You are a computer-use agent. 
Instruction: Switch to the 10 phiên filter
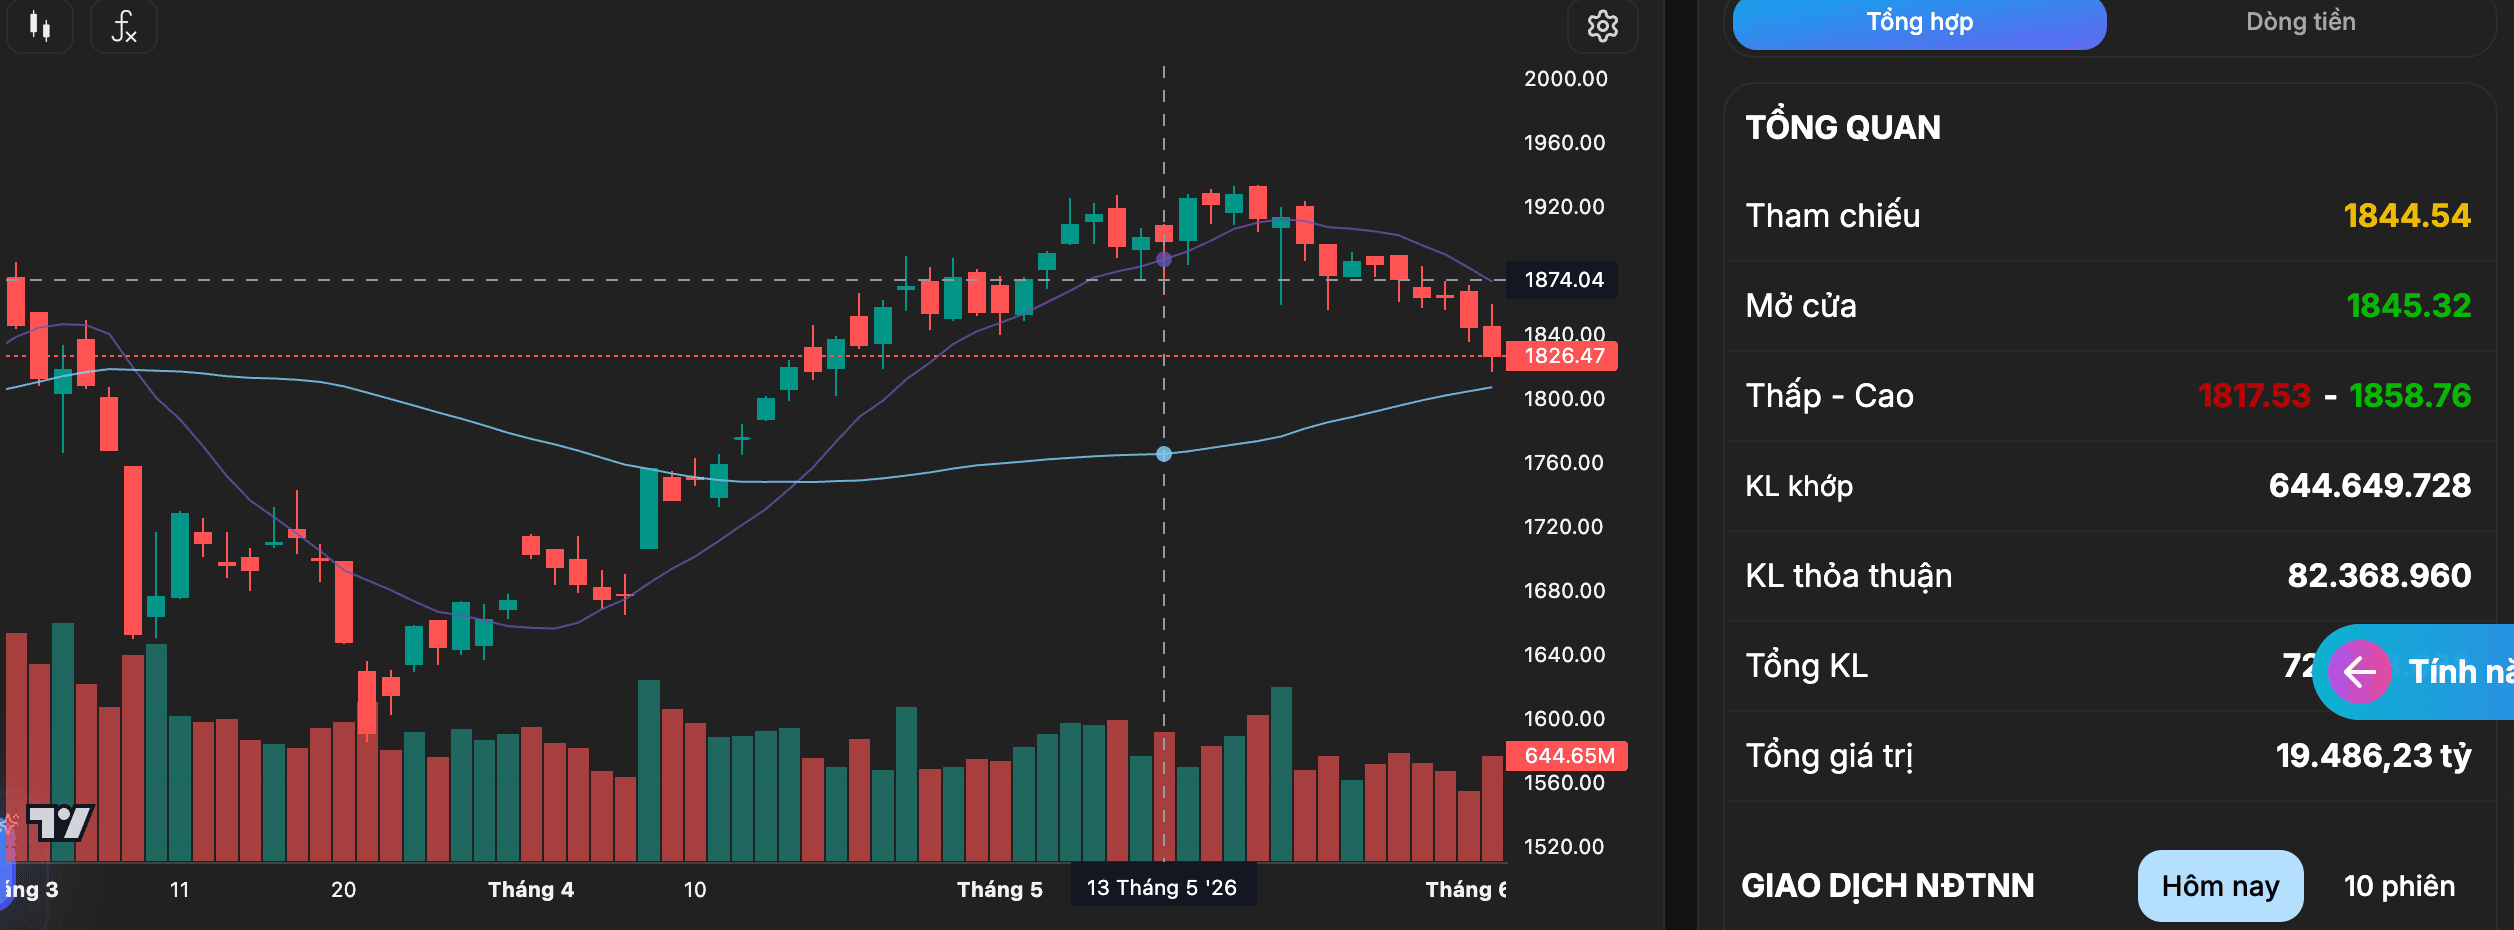pos(2399,886)
